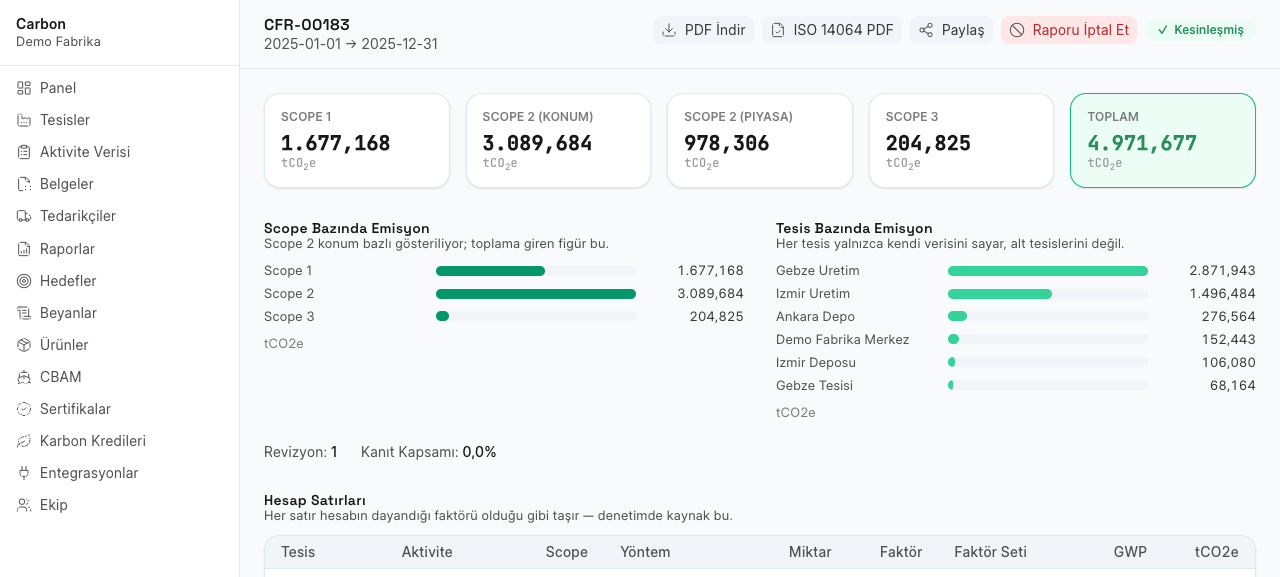Click the download icon on PDF İndir
Image resolution: width=1280 pixels, height=577 pixels.
(x=669, y=30)
